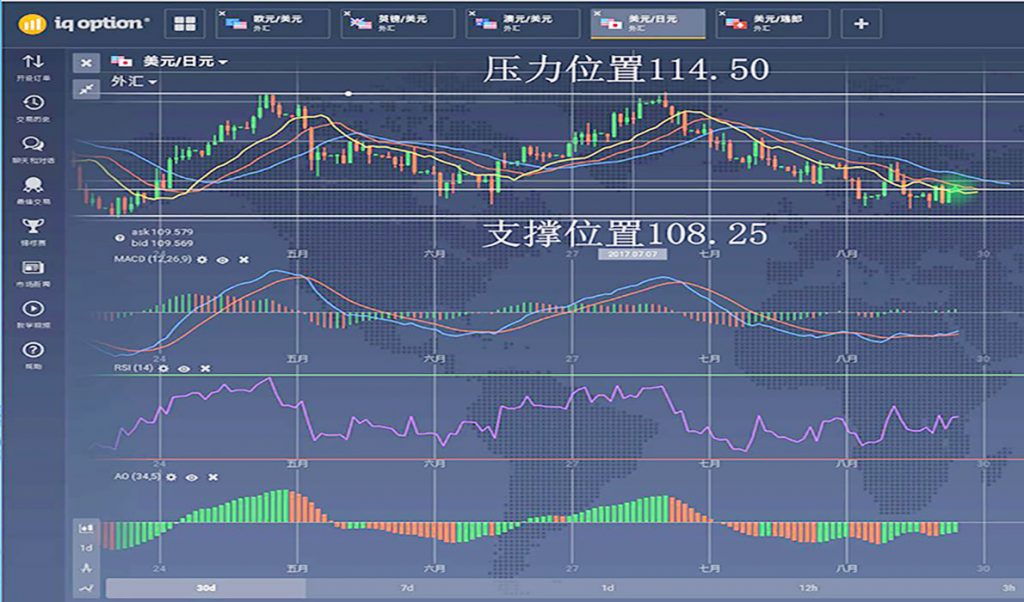Open the video tutorials play icon

coord(33,309)
